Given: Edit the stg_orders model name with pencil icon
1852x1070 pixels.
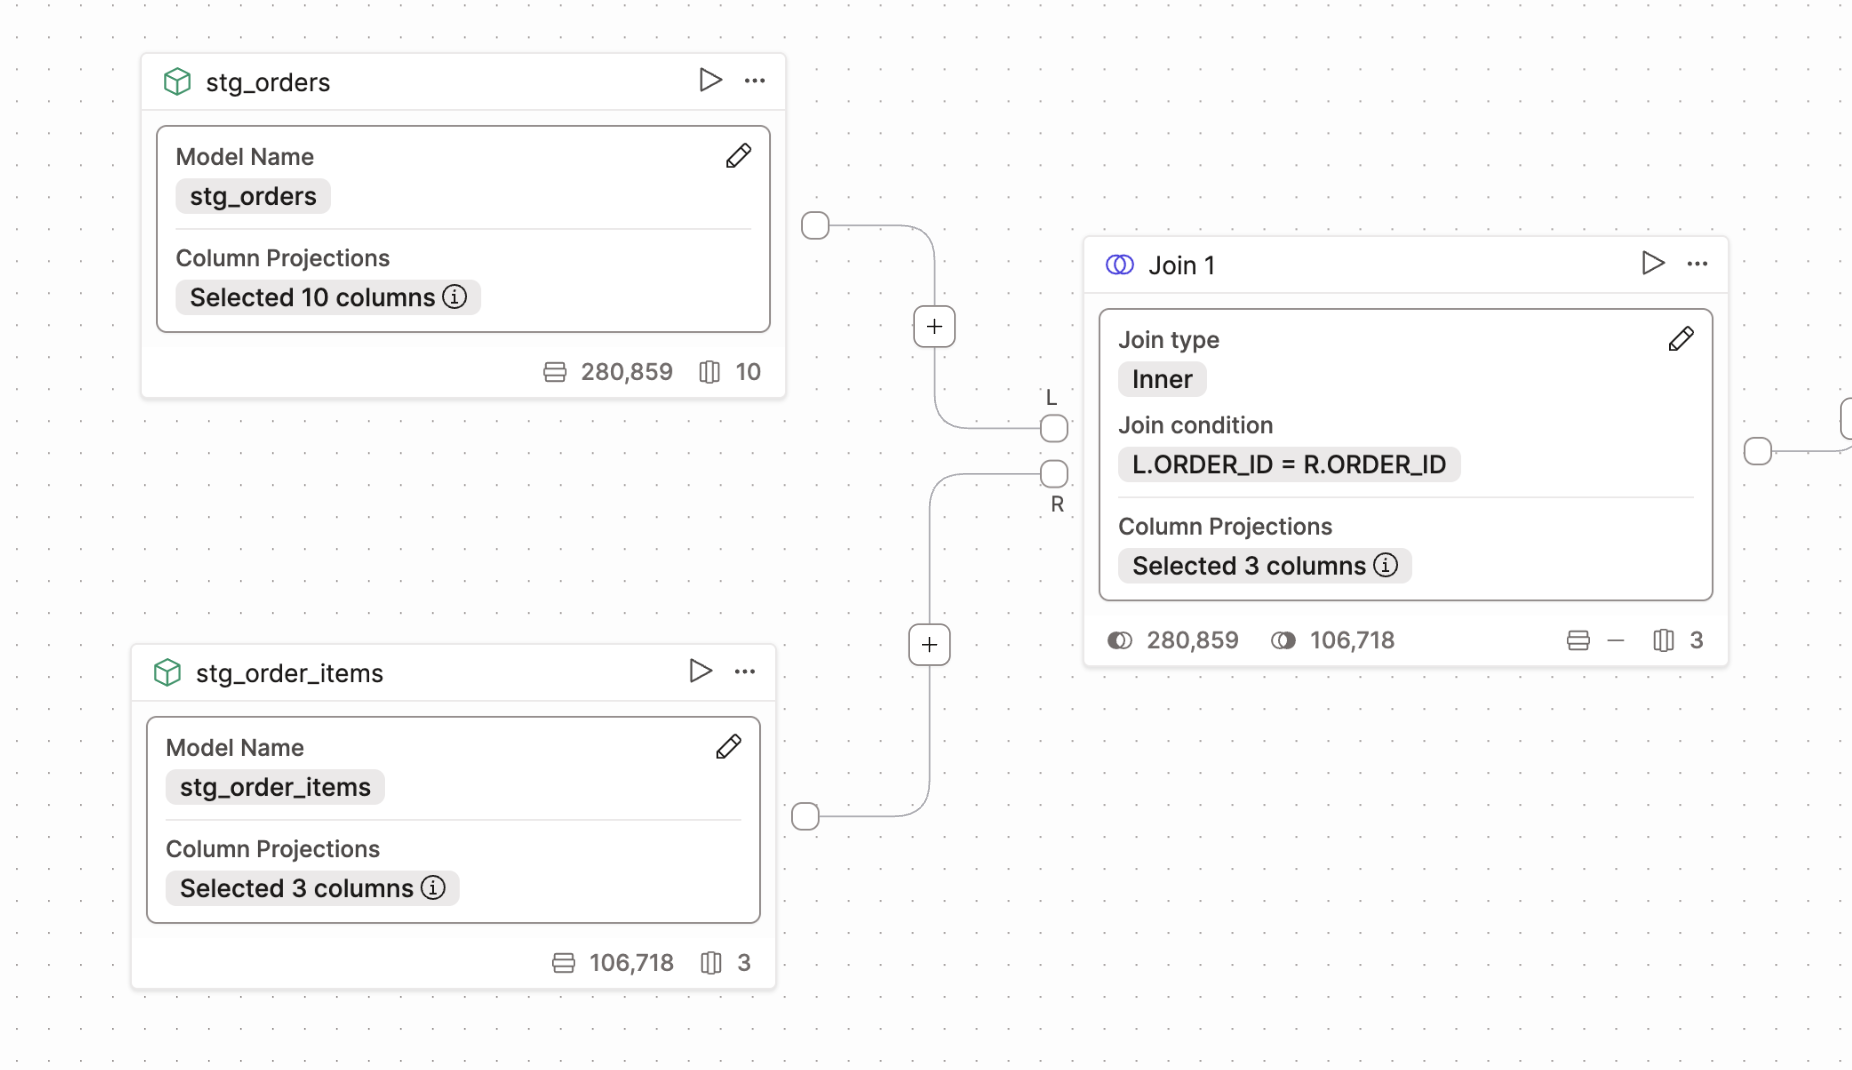Looking at the screenshot, I should (x=739, y=156).
